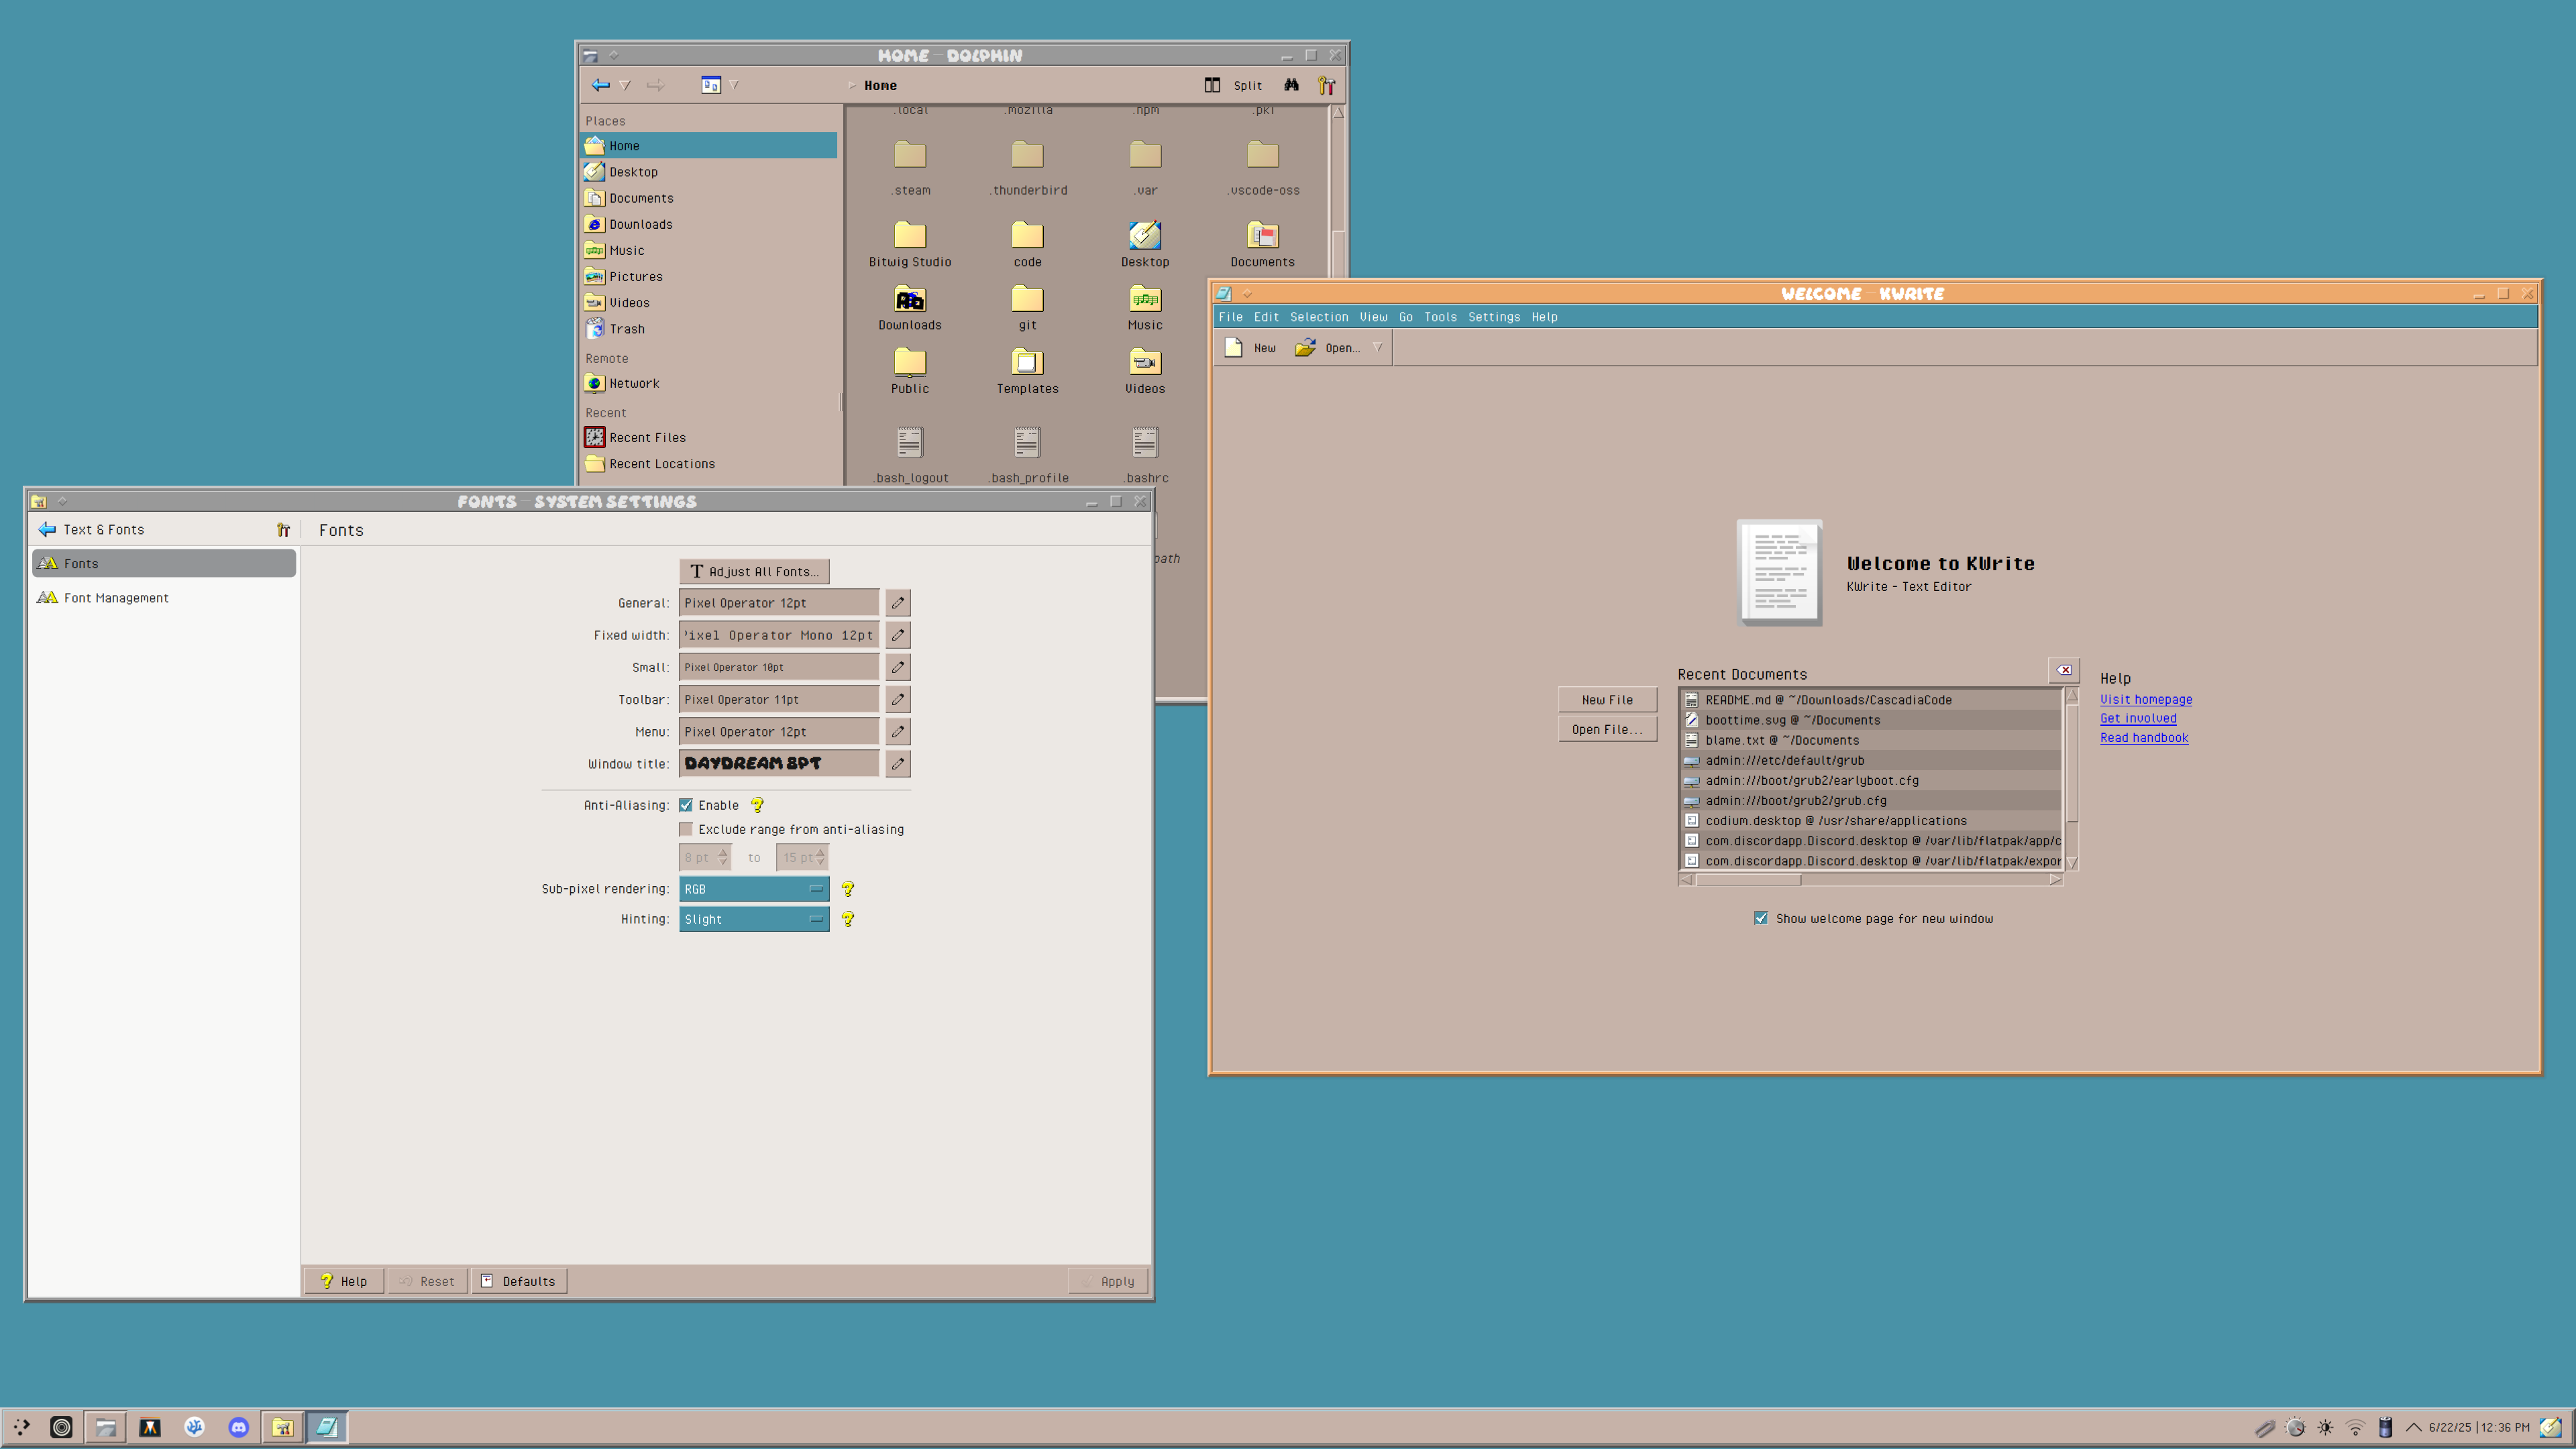The image size is (2576, 1449).
Task: Clear the Recent Documents list in KWrite
Action: [2064, 670]
